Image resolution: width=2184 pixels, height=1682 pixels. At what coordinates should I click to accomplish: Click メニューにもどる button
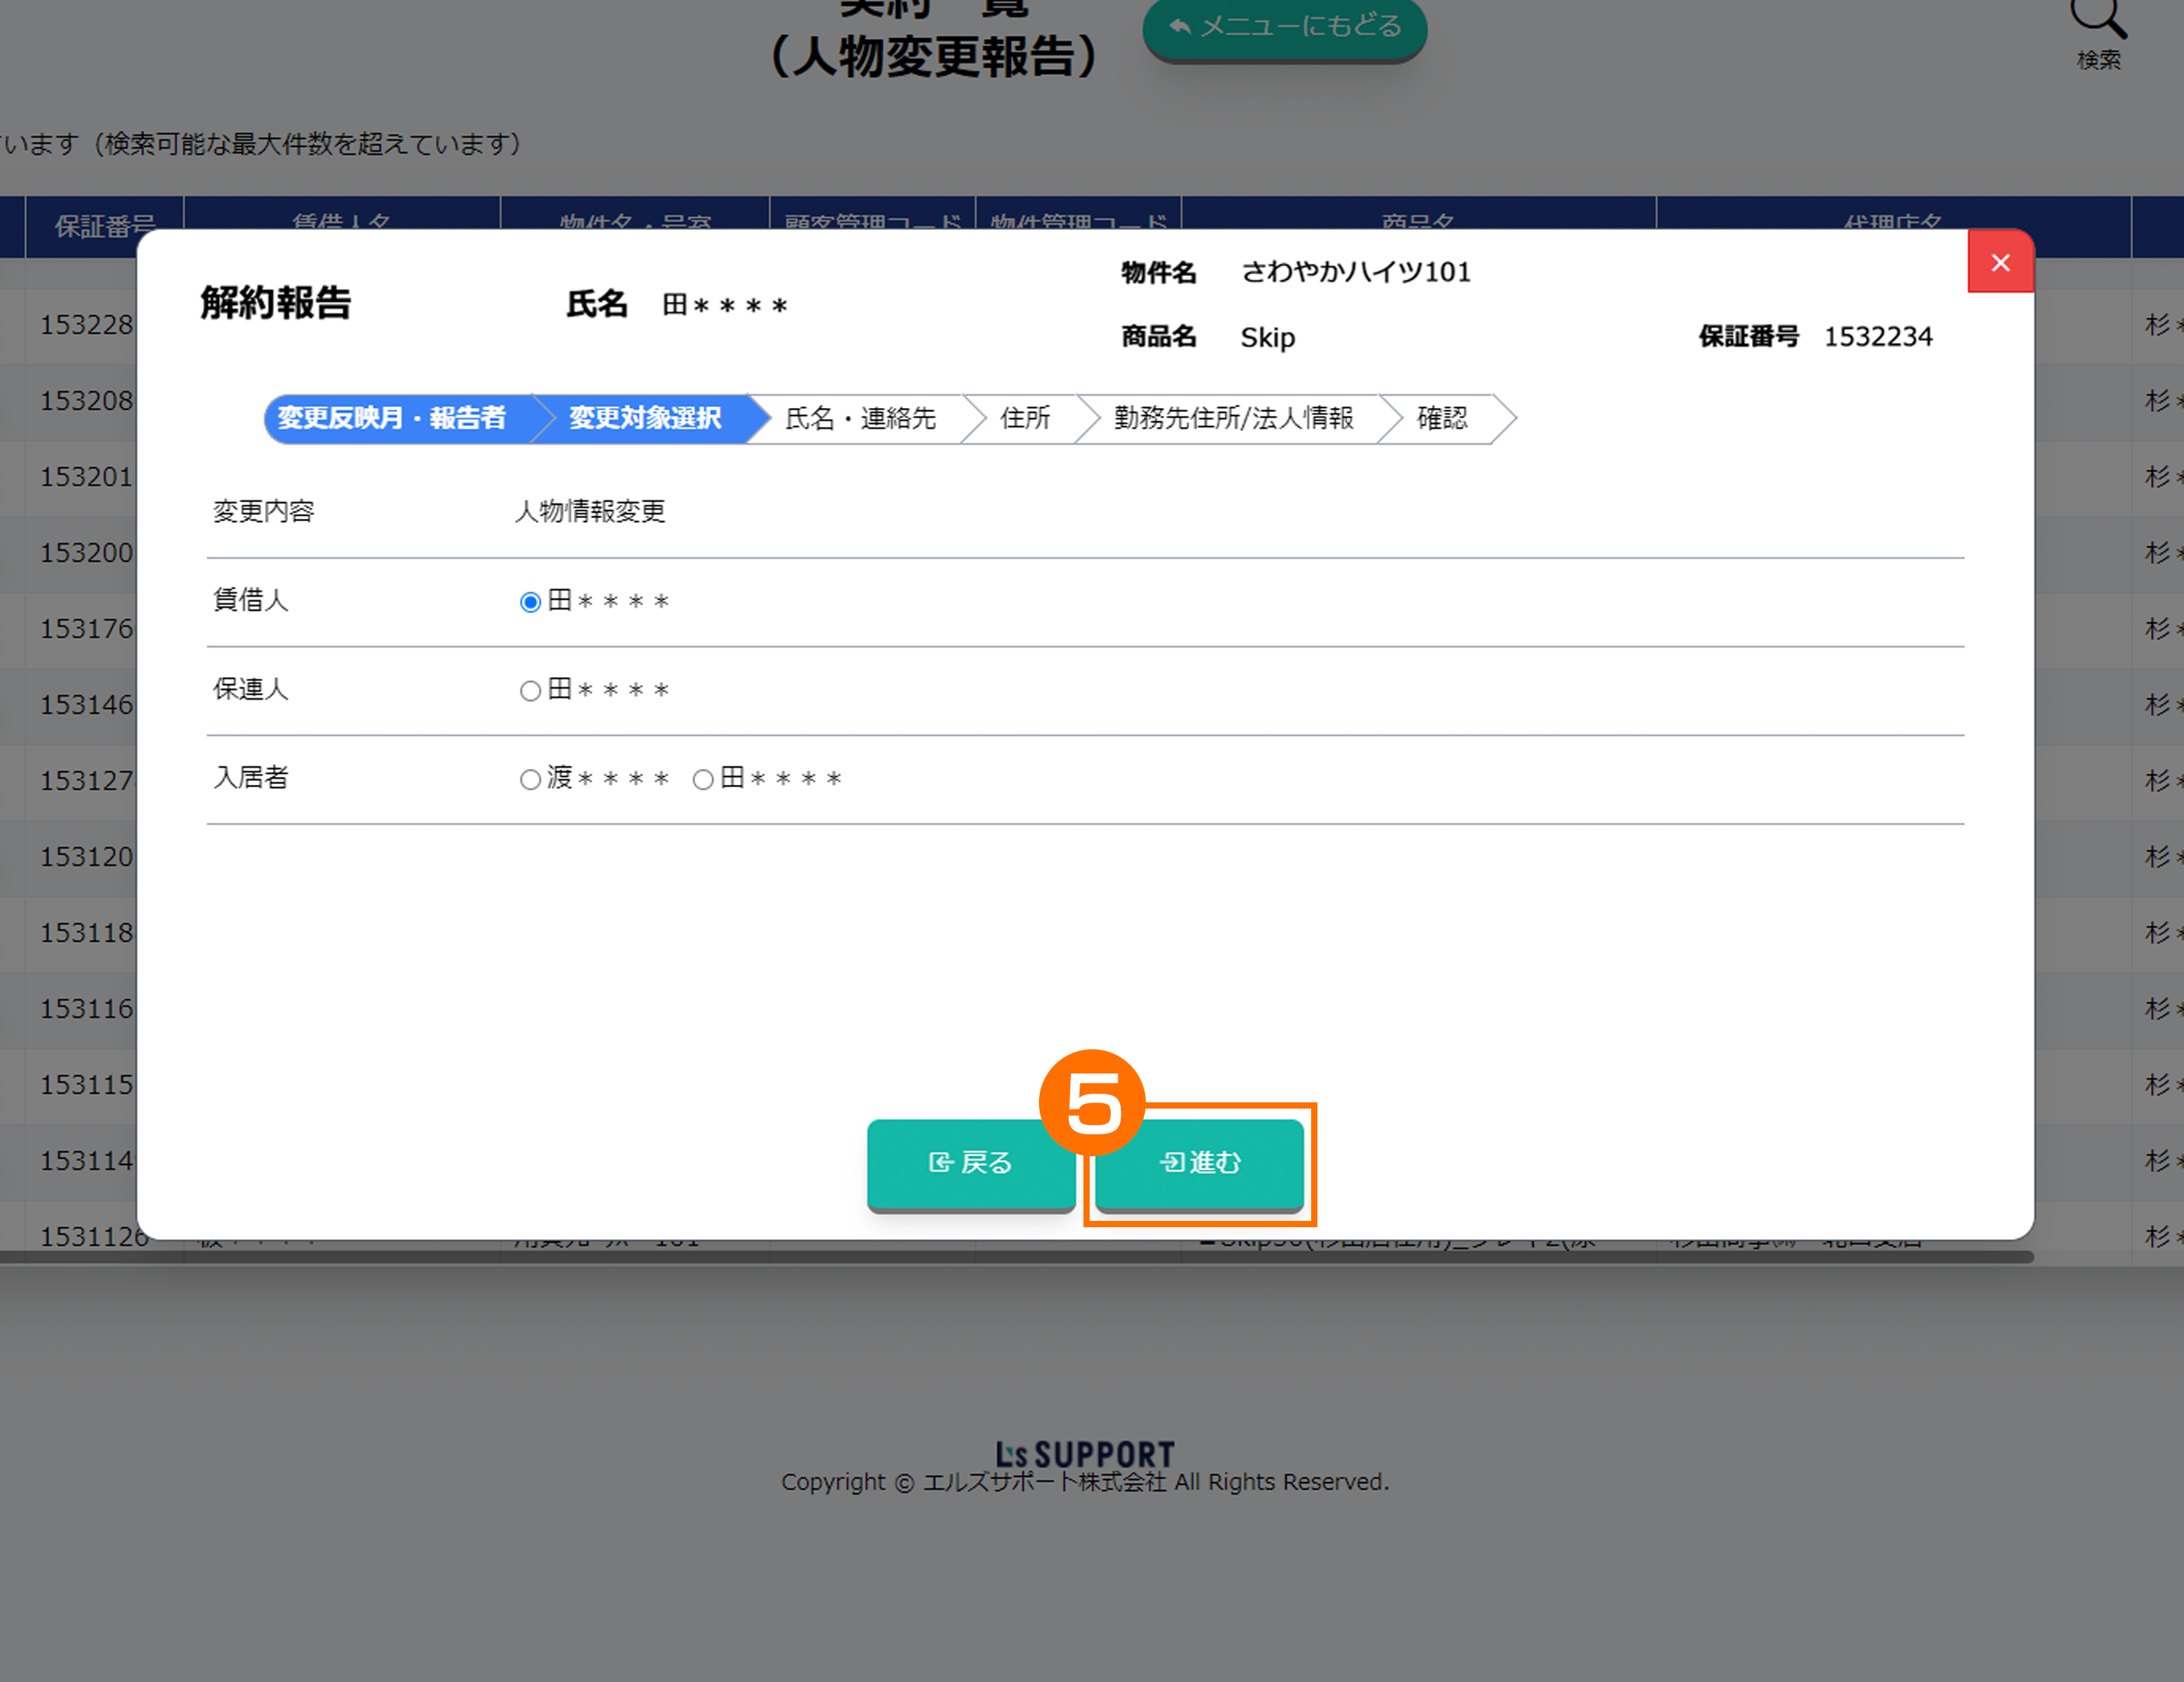pyautogui.click(x=1284, y=27)
